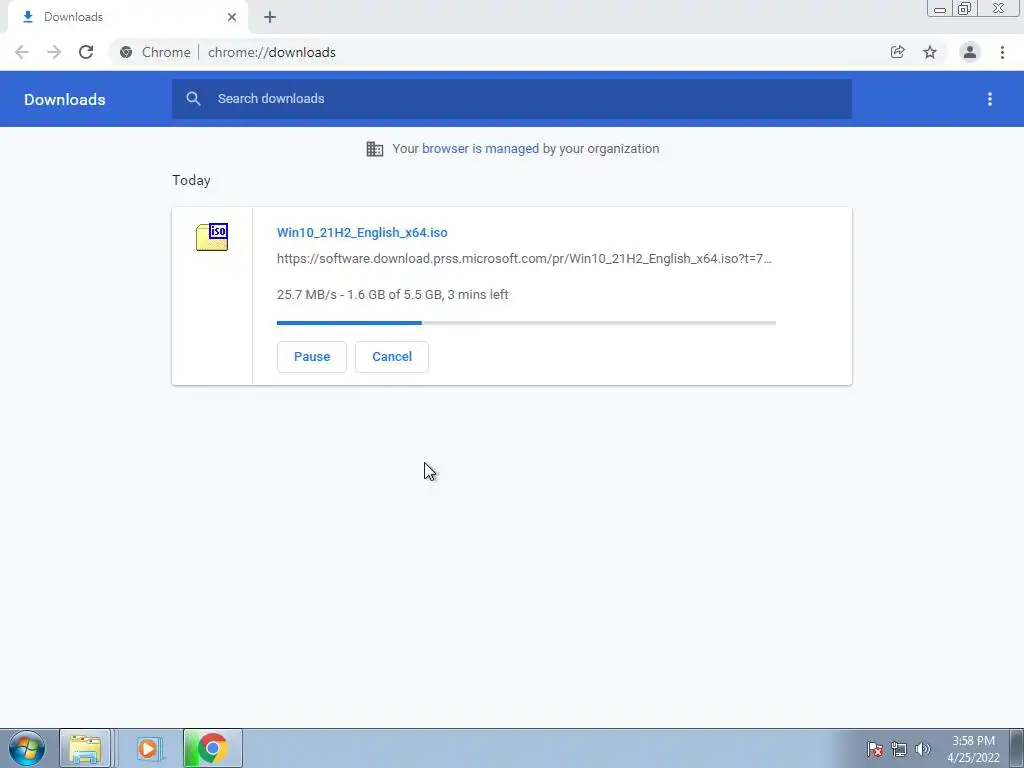Click the share this page icon
This screenshot has height=768, width=1024.
[897, 52]
